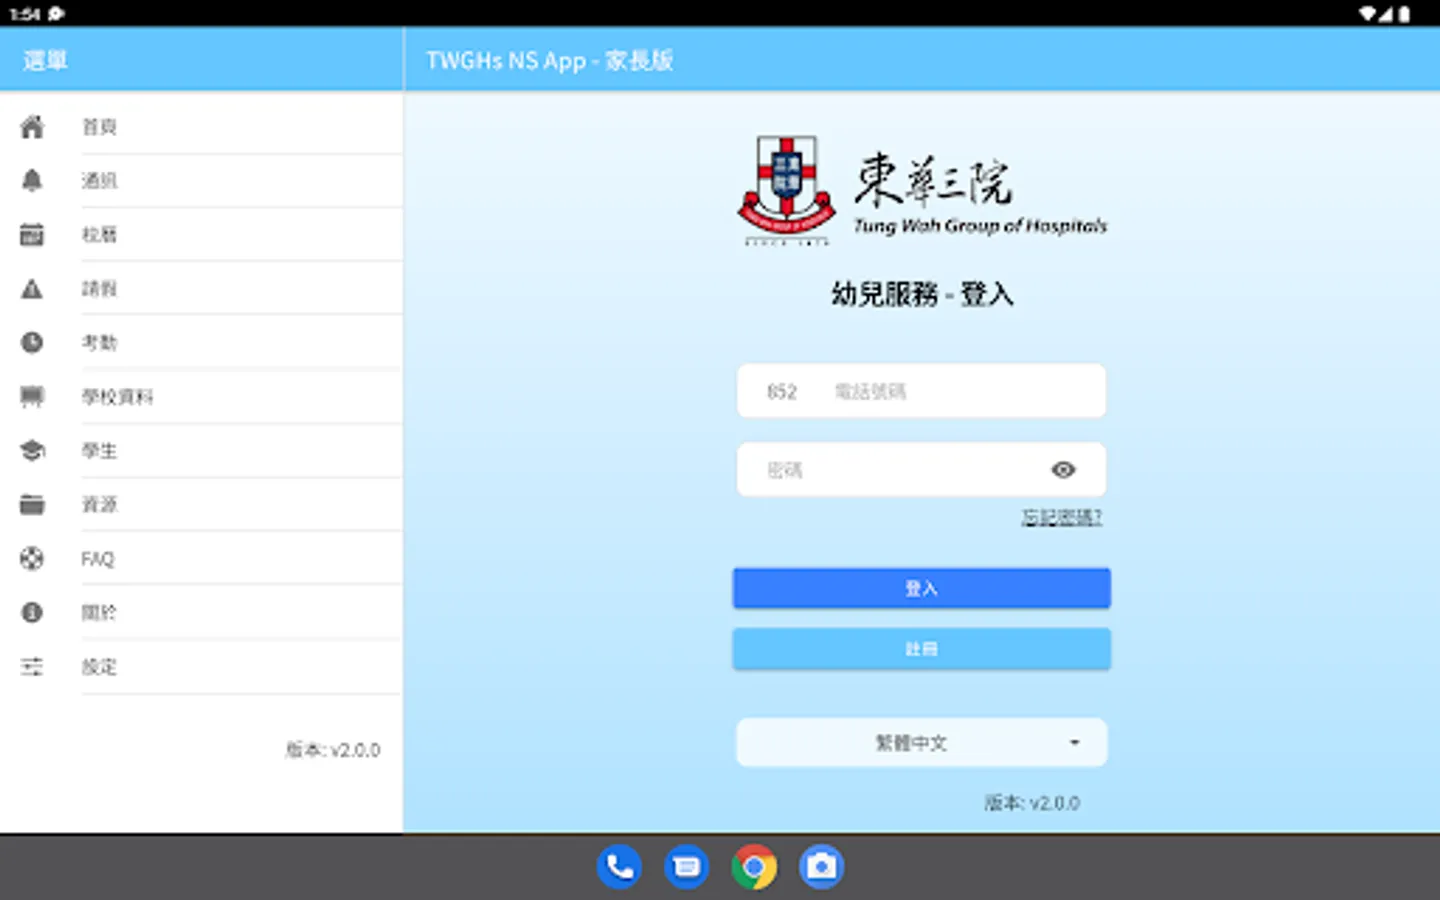Click the 電話號碼 phone number field
Image resolution: width=1440 pixels, height=900 pixels.
965,391
